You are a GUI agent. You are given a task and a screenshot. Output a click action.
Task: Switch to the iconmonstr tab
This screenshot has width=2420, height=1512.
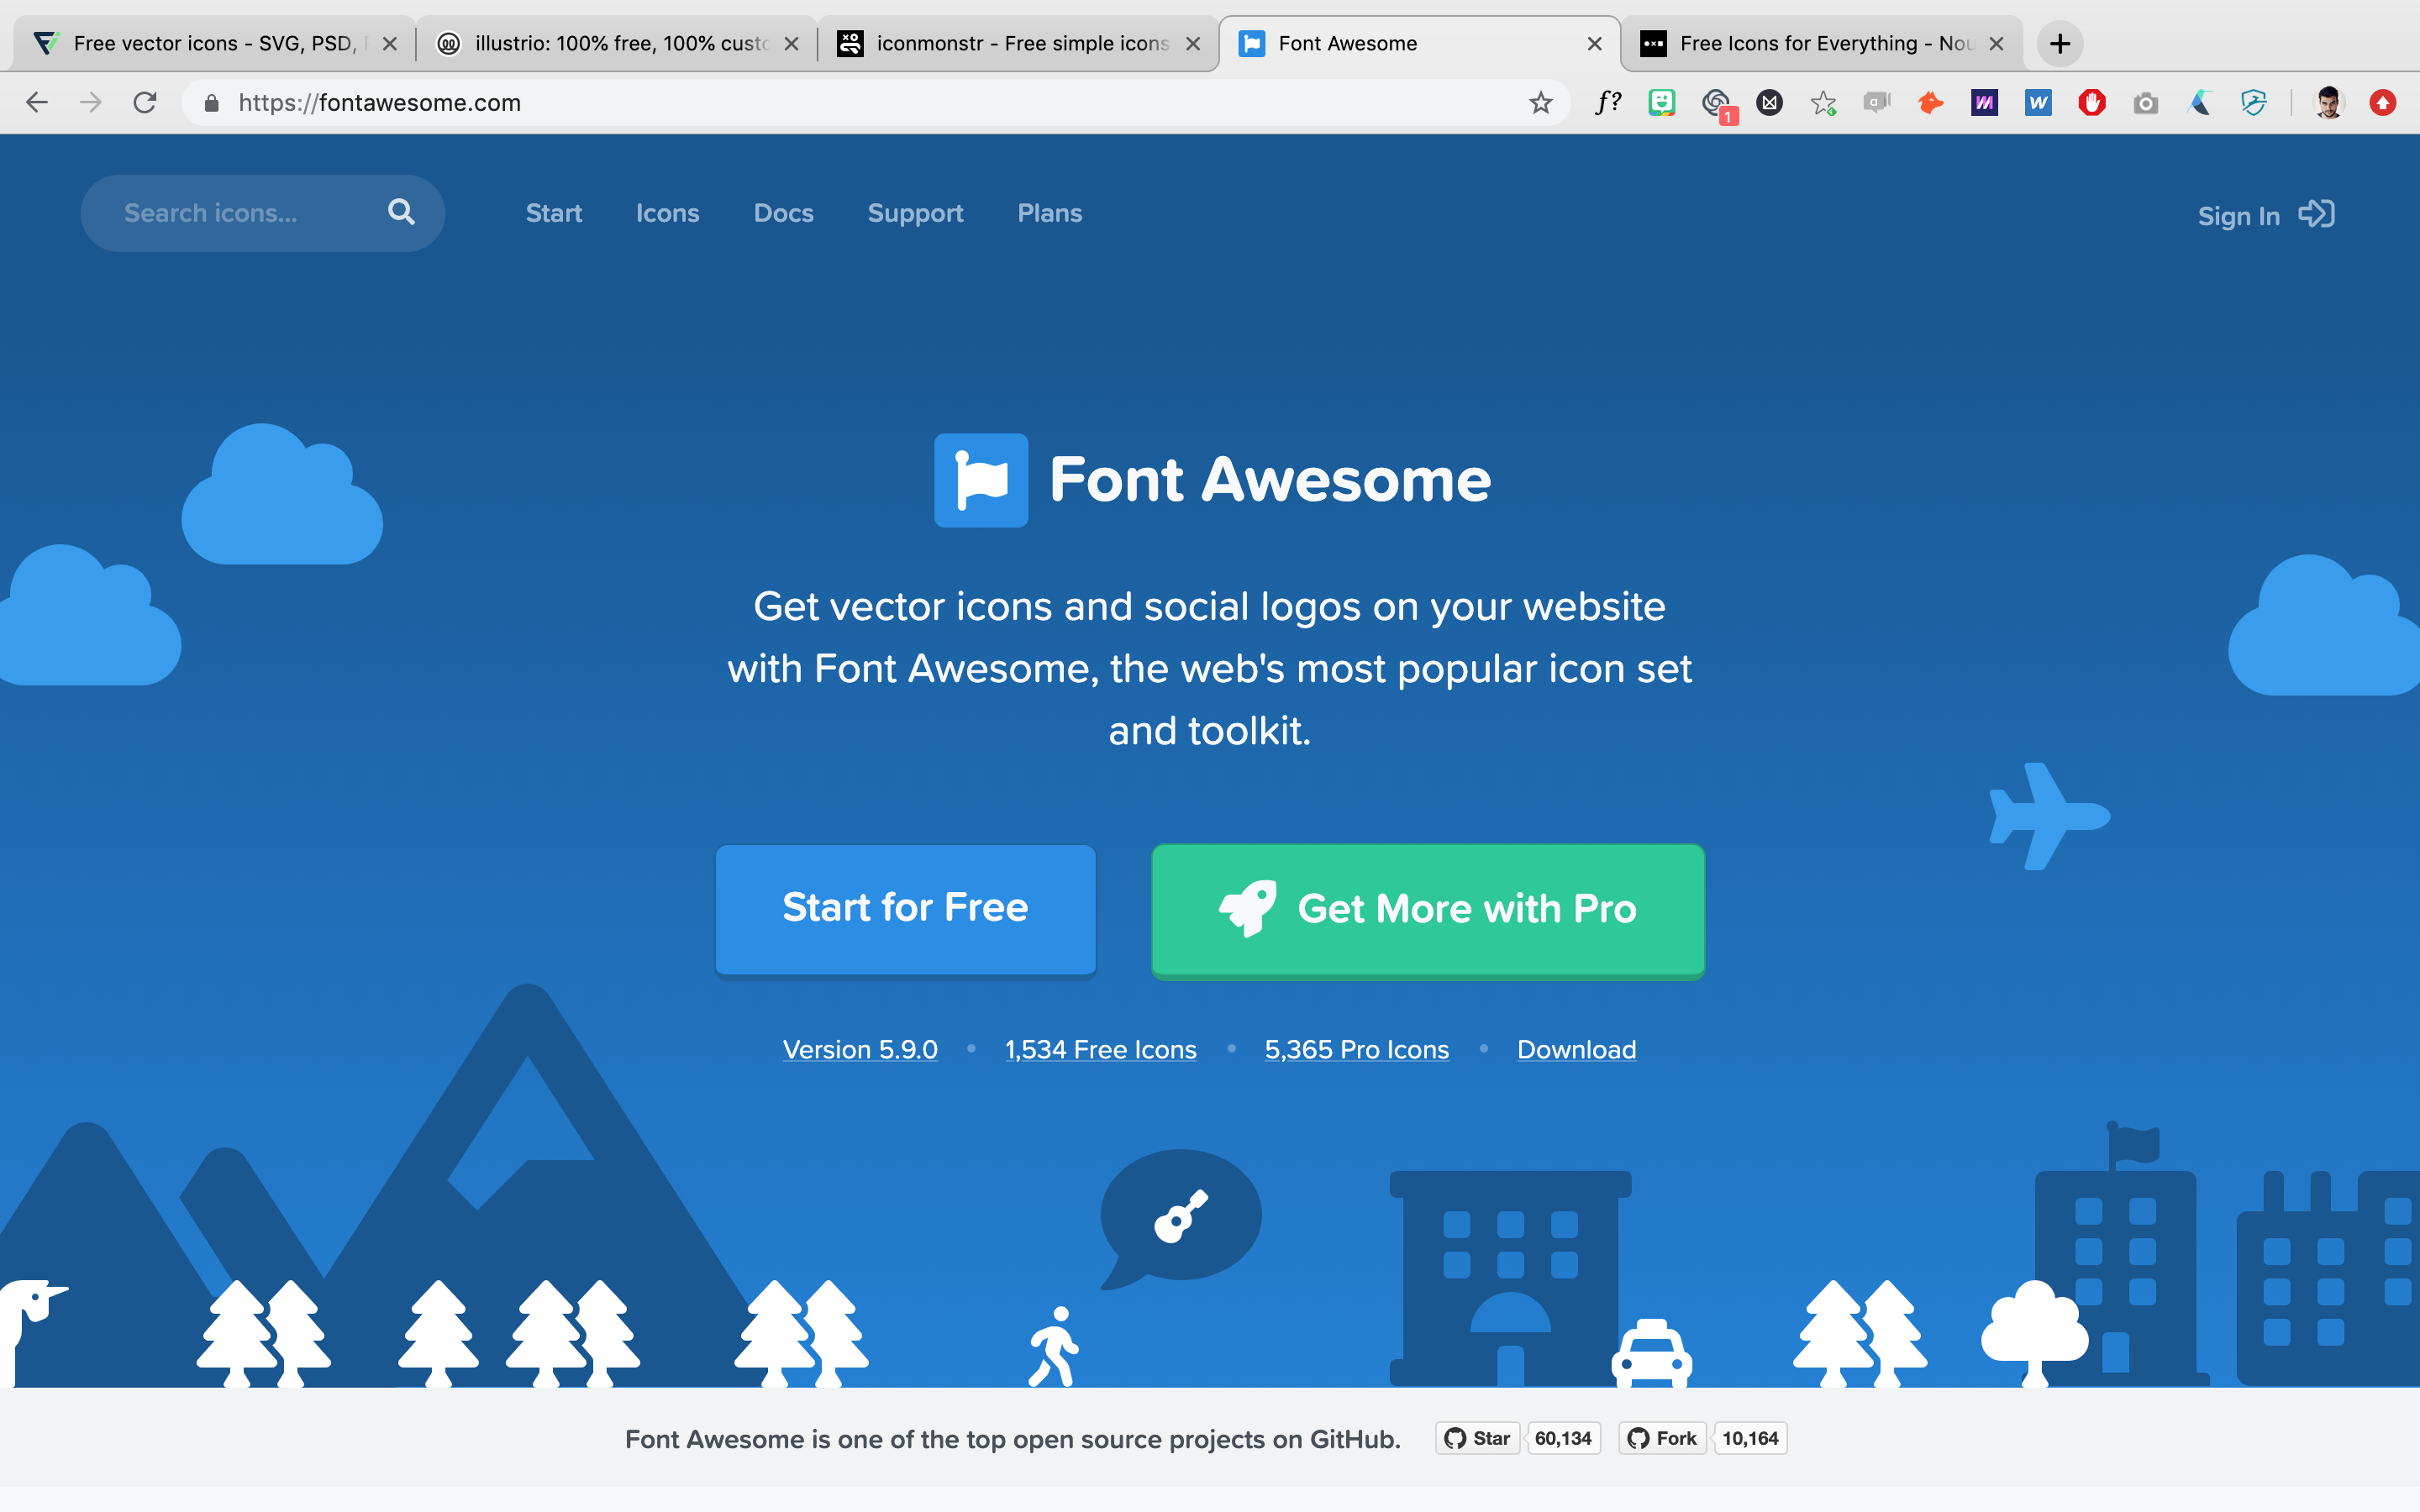click(1019, 44)
